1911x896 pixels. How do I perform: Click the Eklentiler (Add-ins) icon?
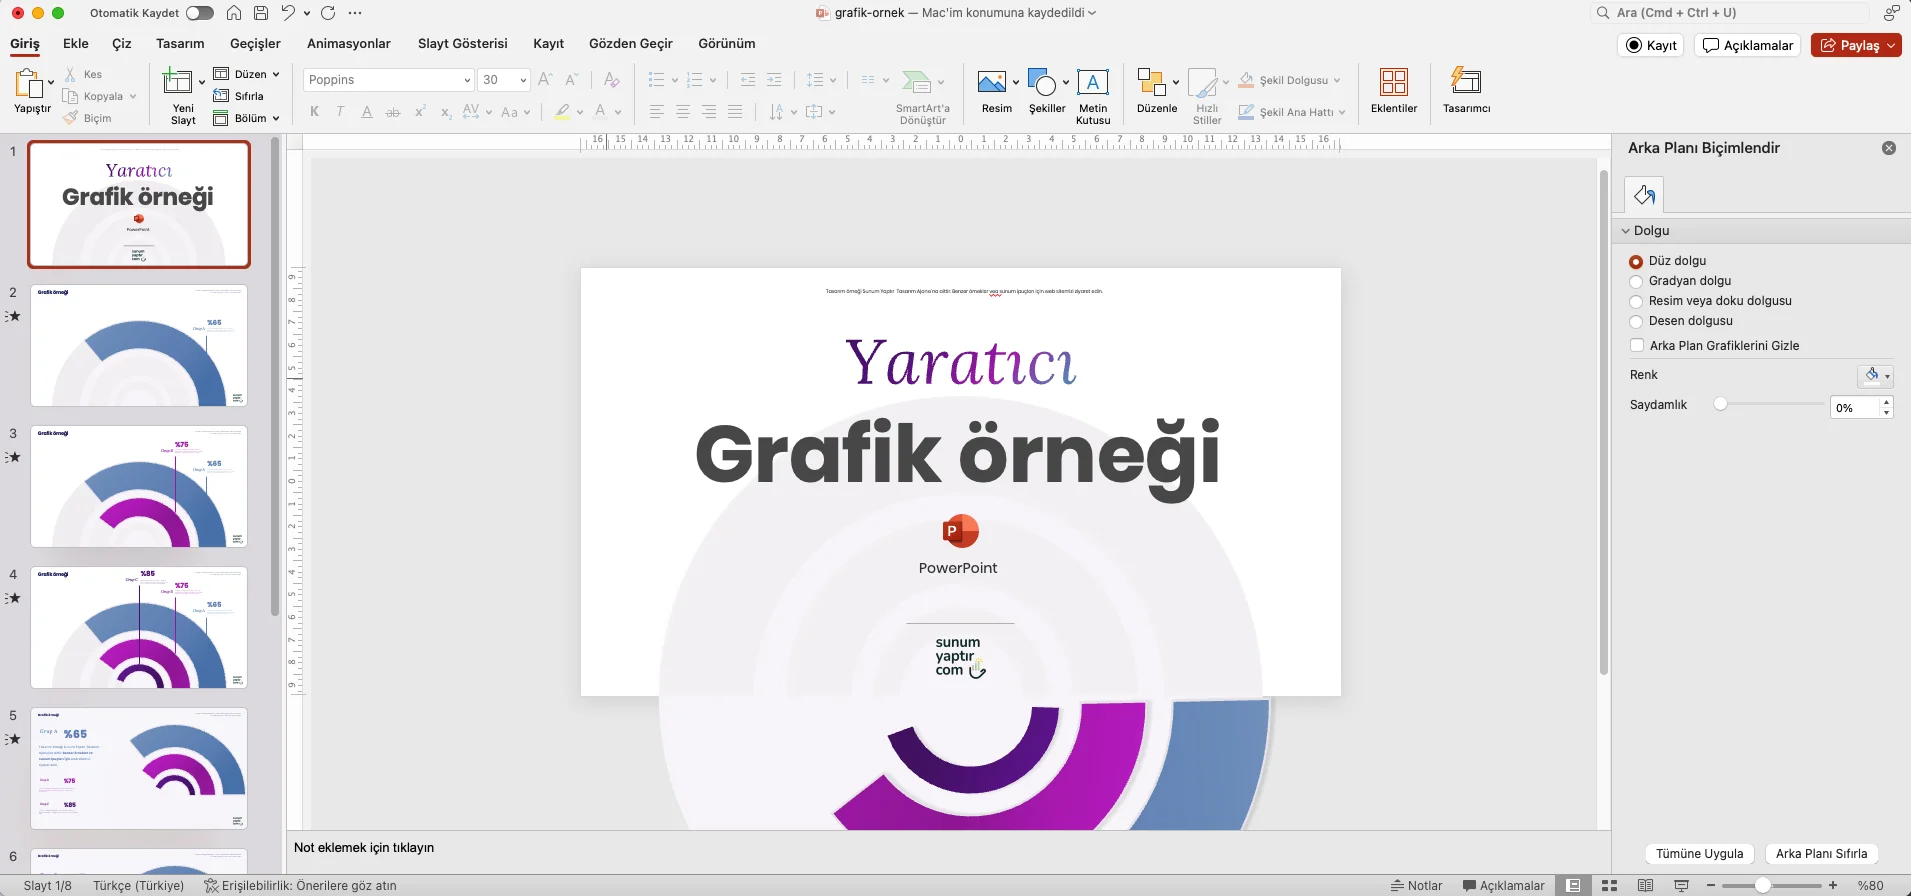pyautogui.click(x=1393, y=82)
